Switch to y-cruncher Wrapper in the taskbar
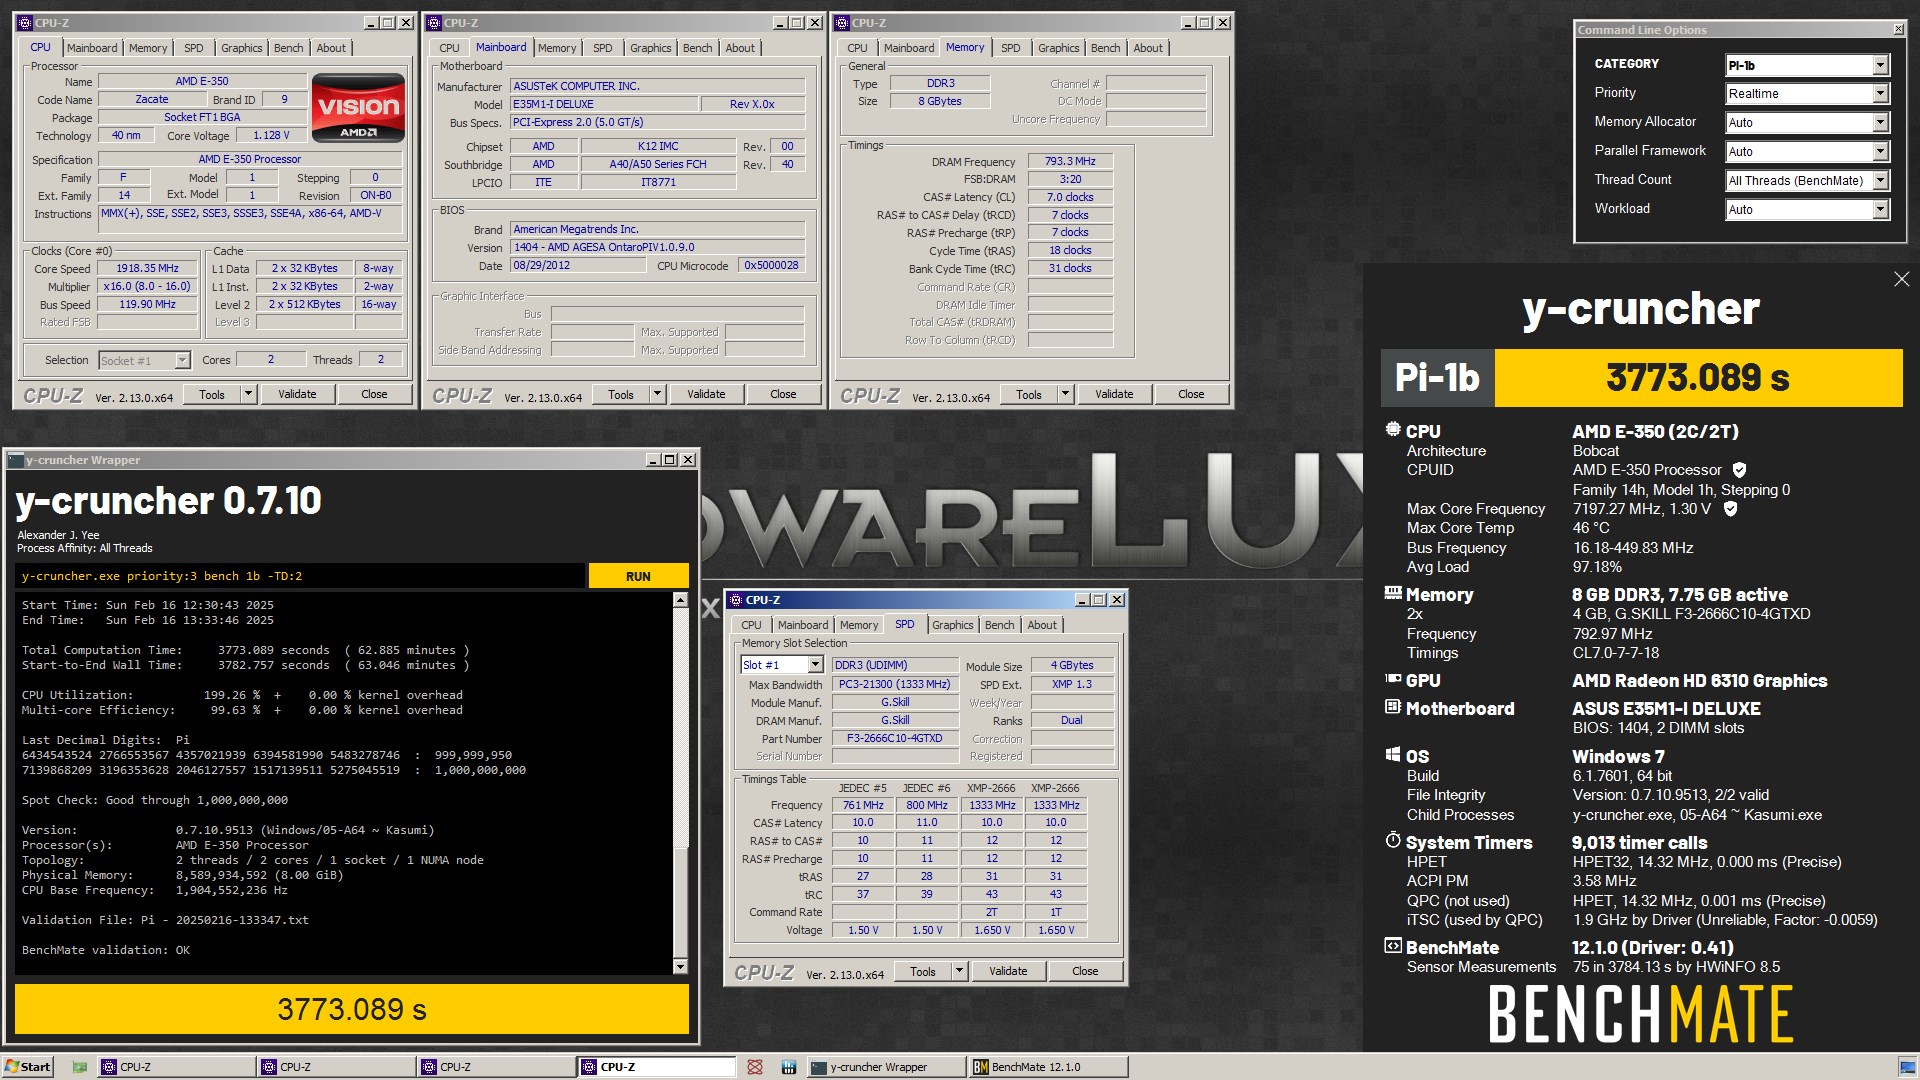 (x=885, y=1067)
